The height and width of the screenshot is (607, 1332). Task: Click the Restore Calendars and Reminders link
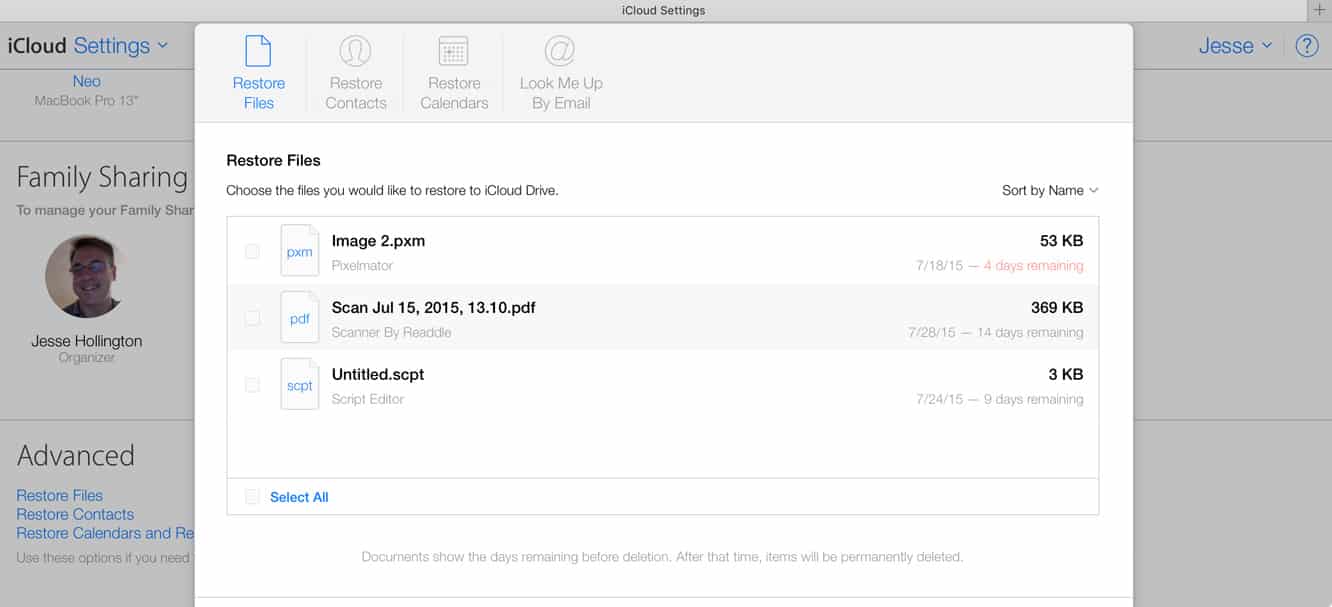pos(105,533)
